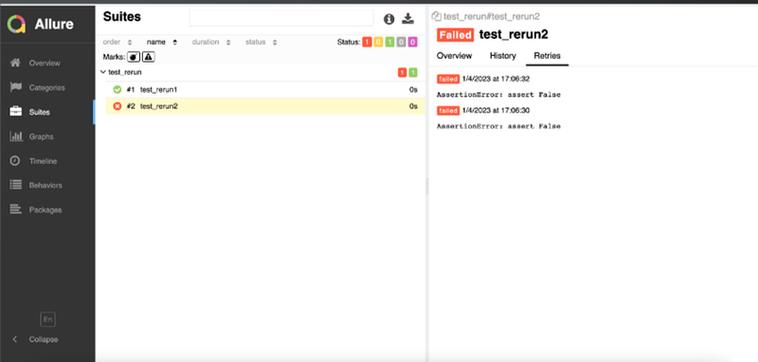Open the Timeline clock icon
The width and height of the screenshot is (758, 362).
tap(15, 160)
